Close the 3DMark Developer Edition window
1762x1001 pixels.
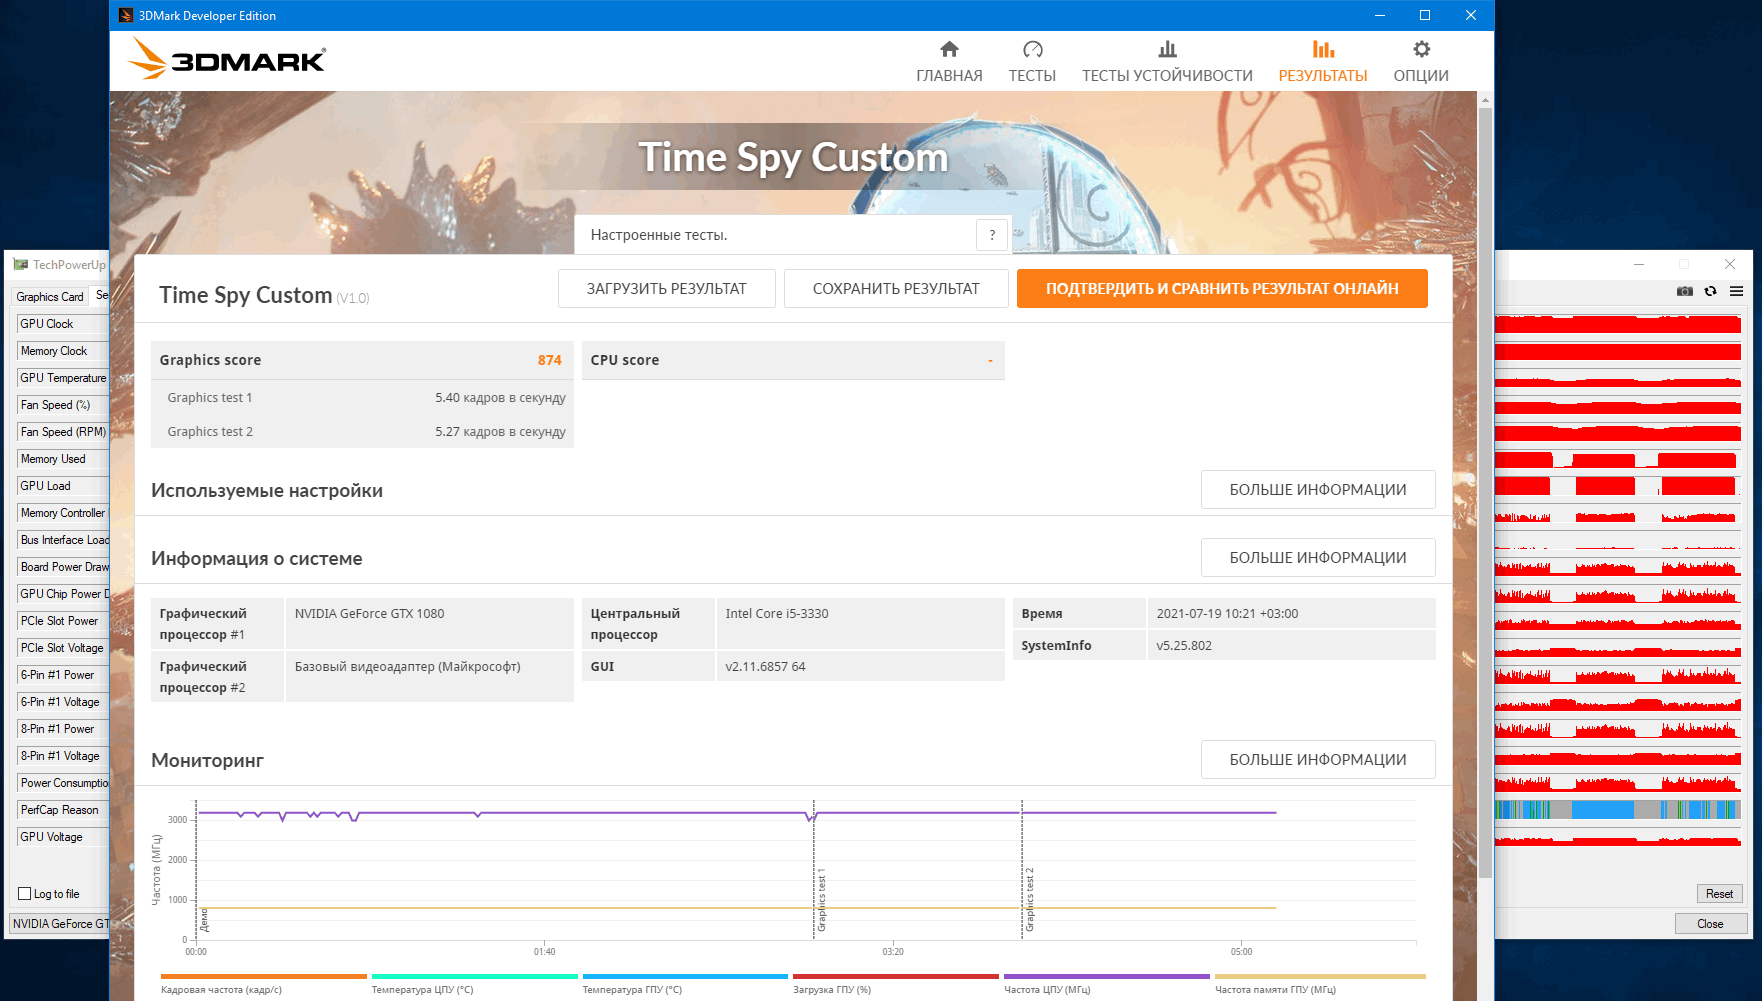coord(1471,15)
